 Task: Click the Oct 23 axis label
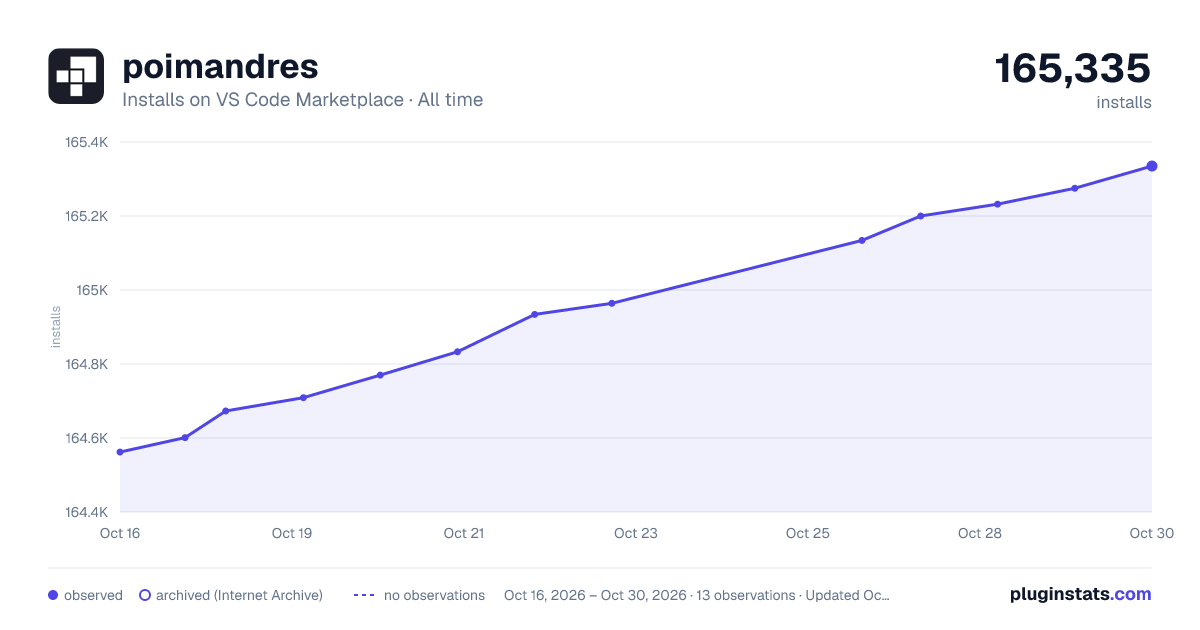point(636,533)
